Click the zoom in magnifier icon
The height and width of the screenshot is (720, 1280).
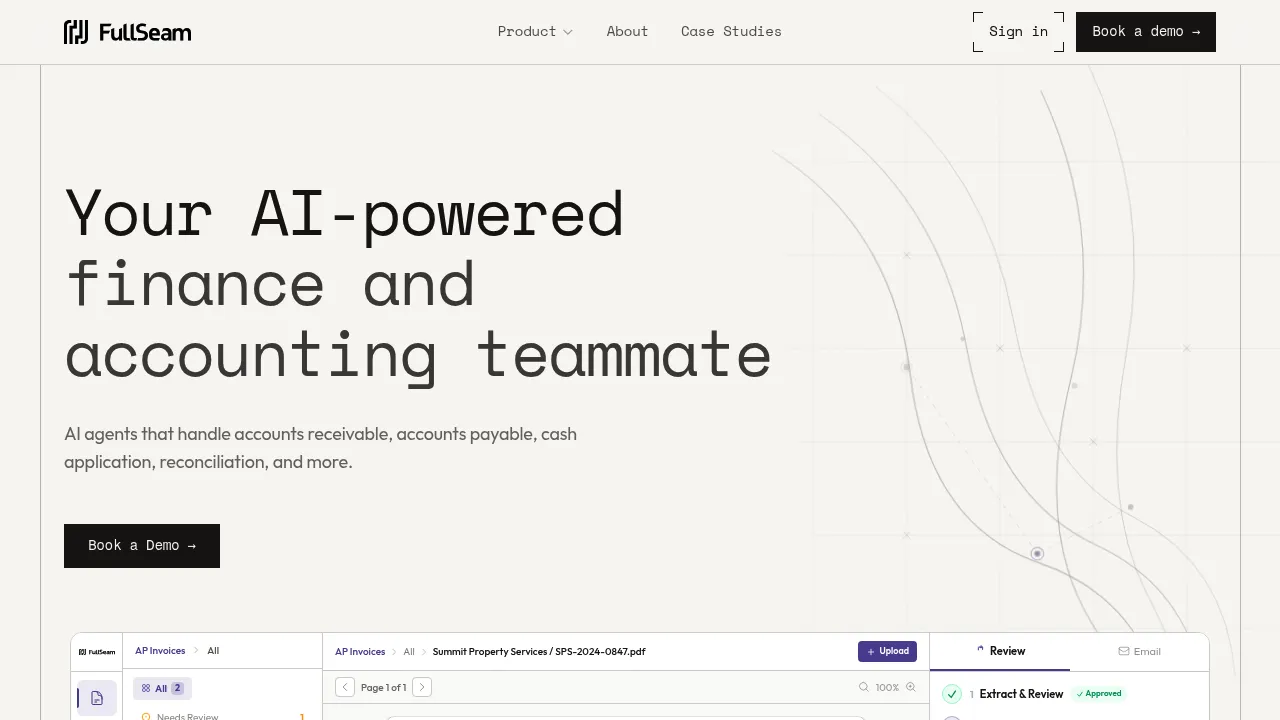tap(910, 687)
